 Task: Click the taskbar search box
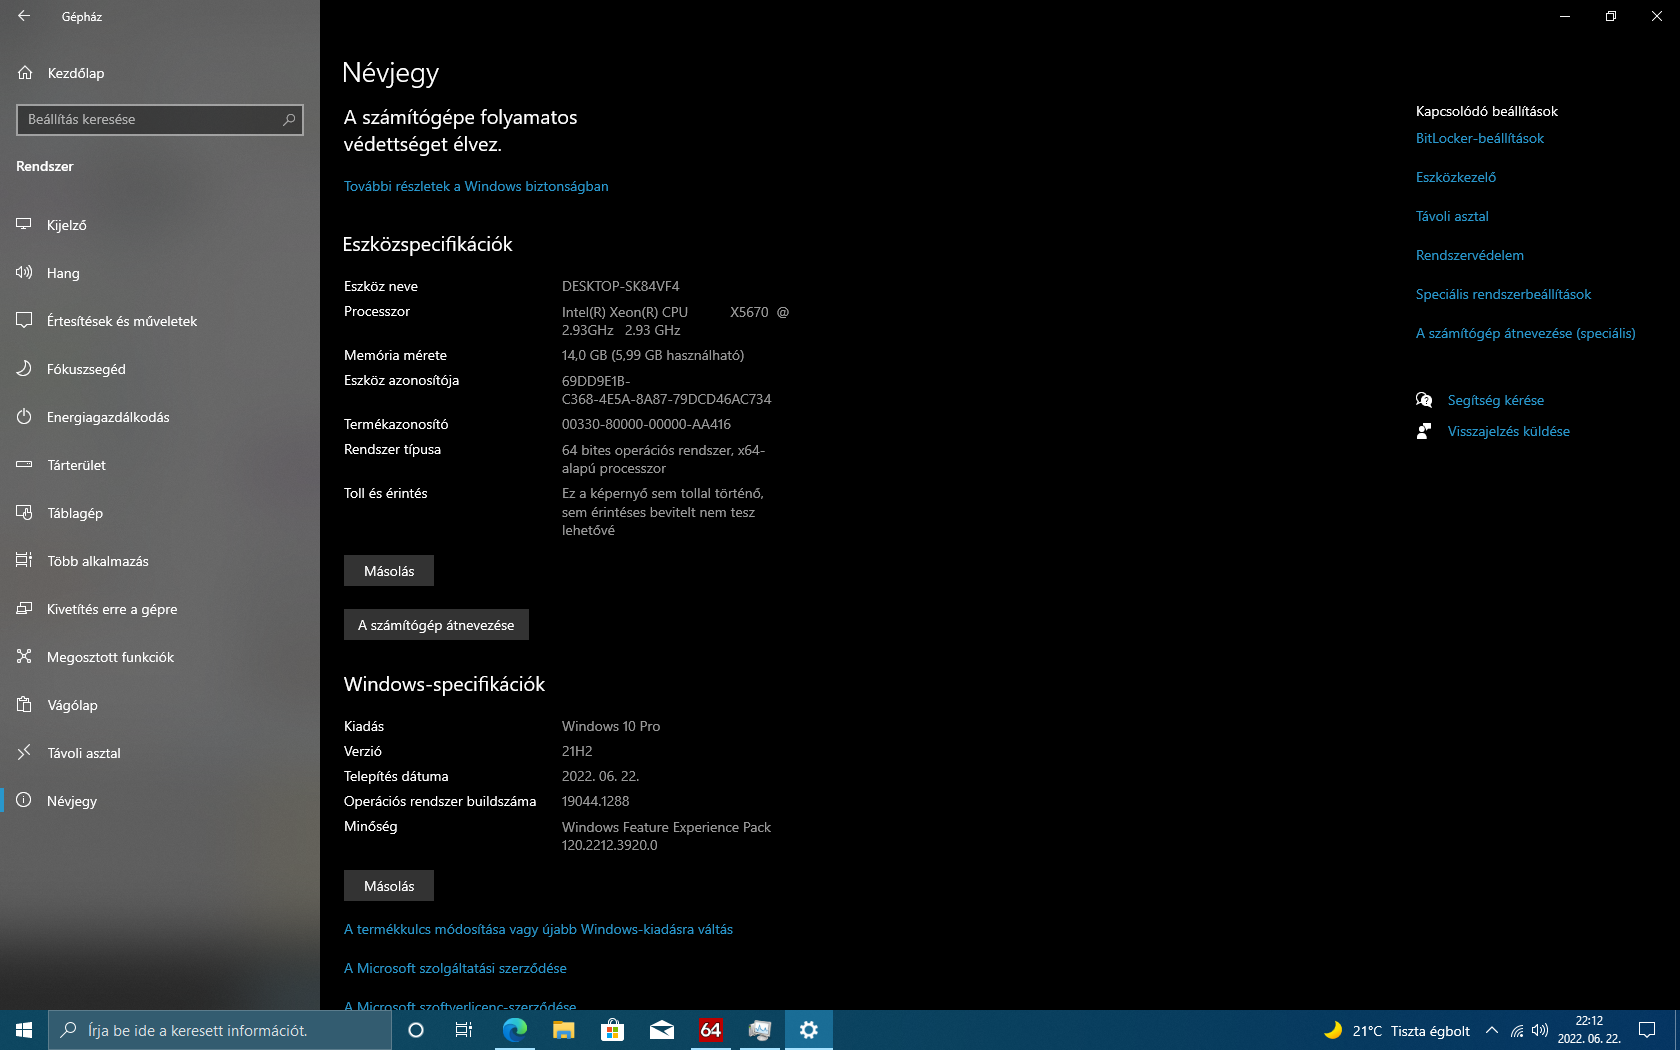220,1030
